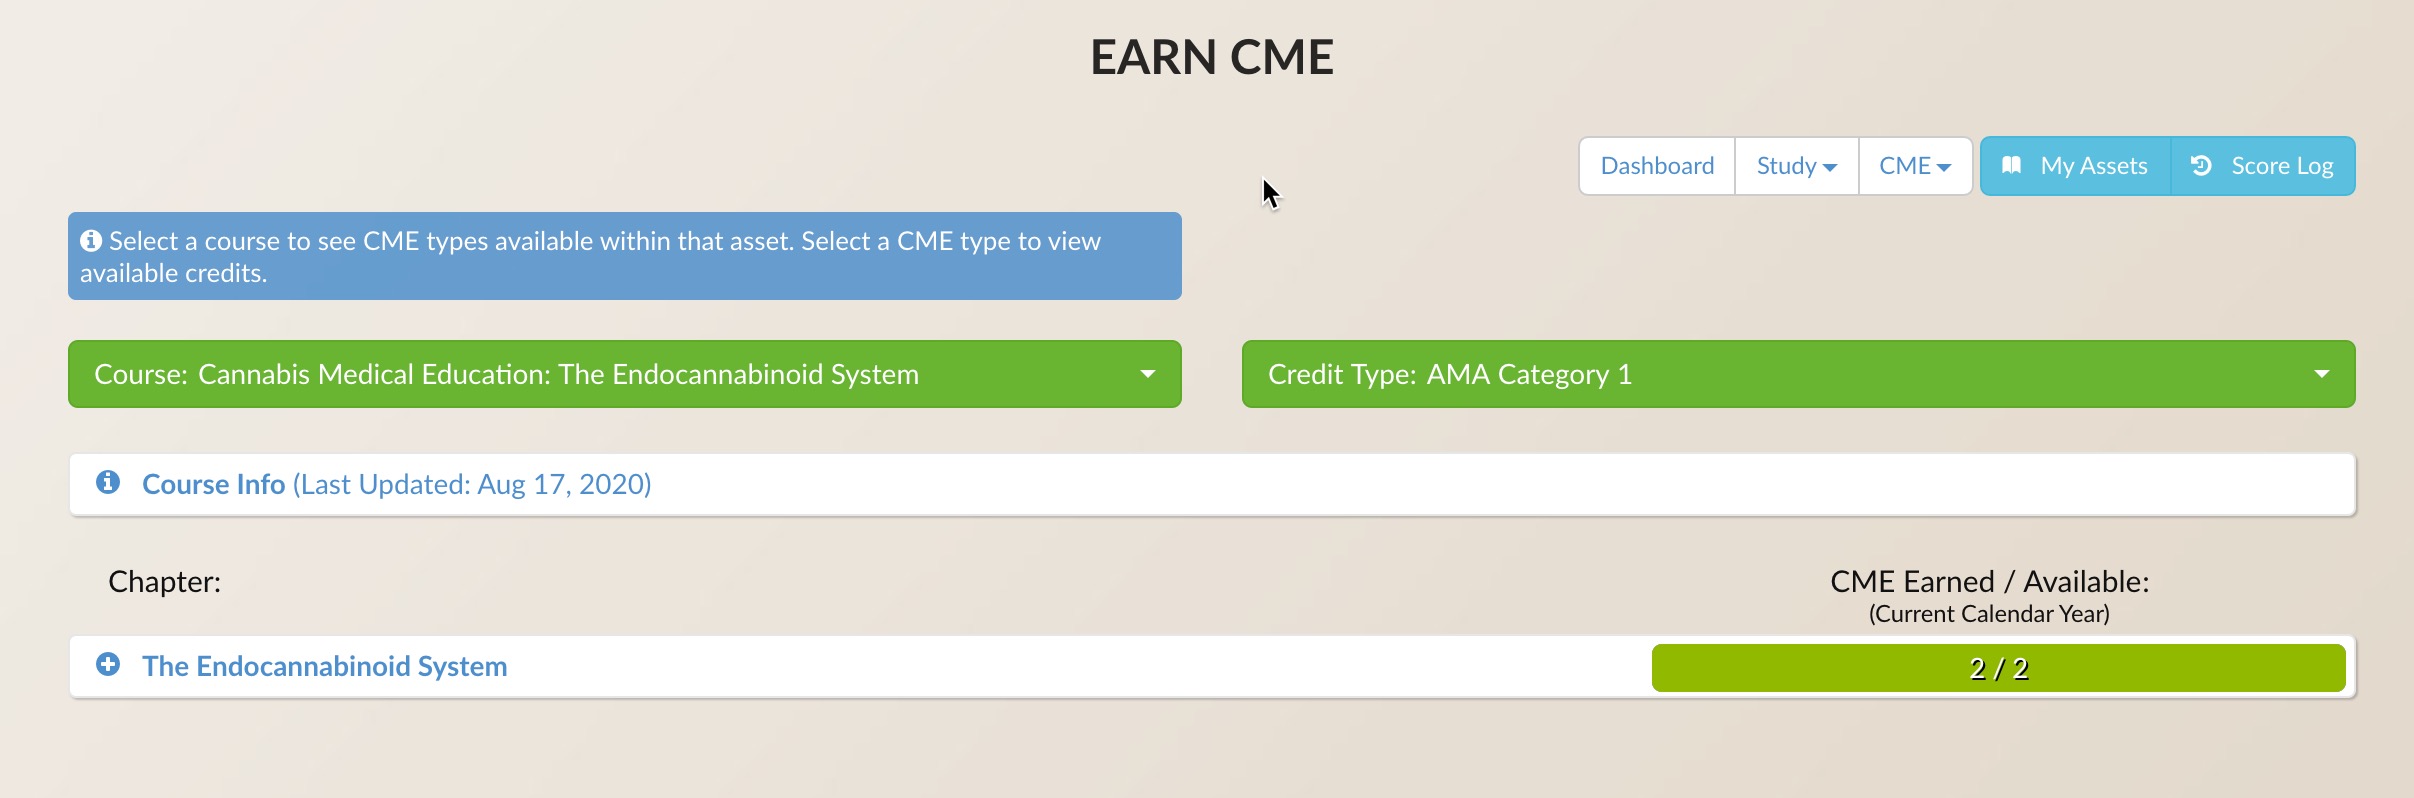Go to the Dashboard
This screenshot has width=2414, height=798.
point(1657,166)
